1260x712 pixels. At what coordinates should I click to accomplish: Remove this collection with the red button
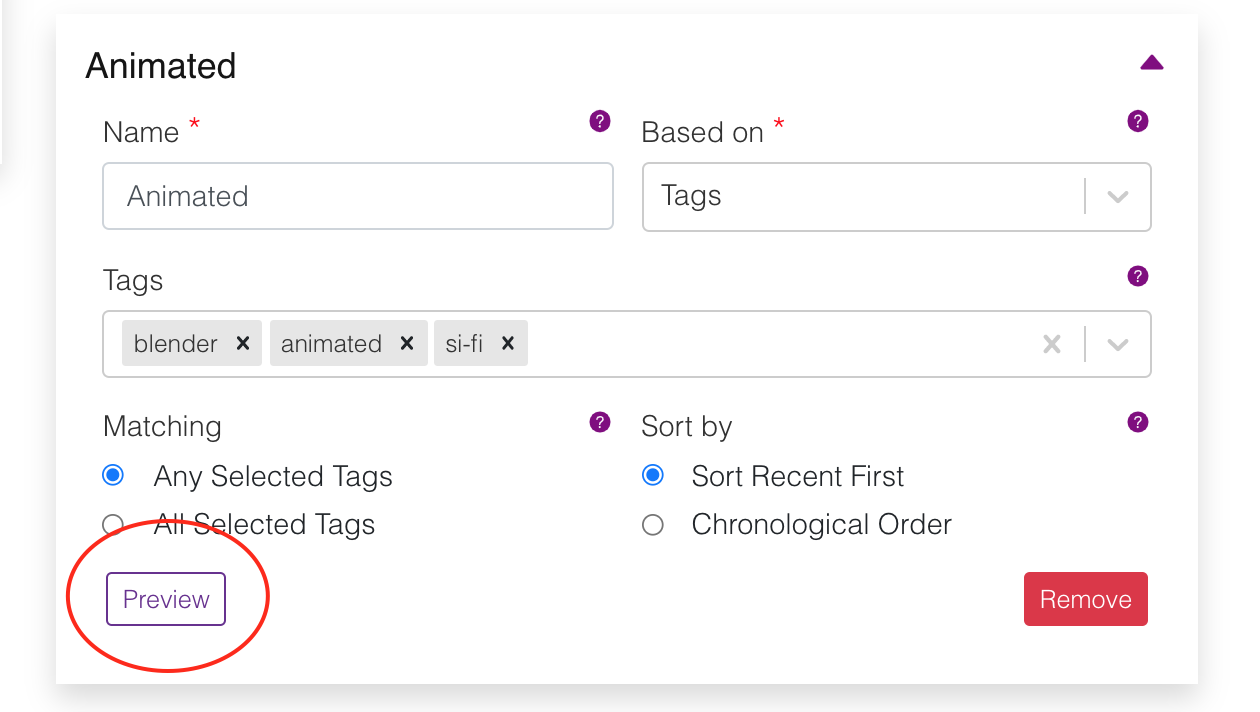coord(1085,599)
